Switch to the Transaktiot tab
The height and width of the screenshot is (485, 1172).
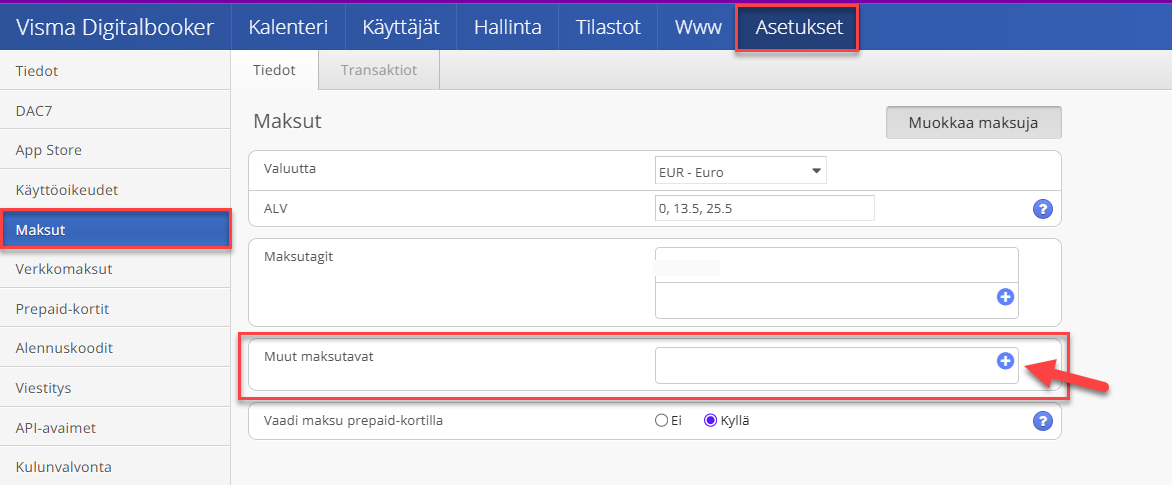tap(379, 71)
